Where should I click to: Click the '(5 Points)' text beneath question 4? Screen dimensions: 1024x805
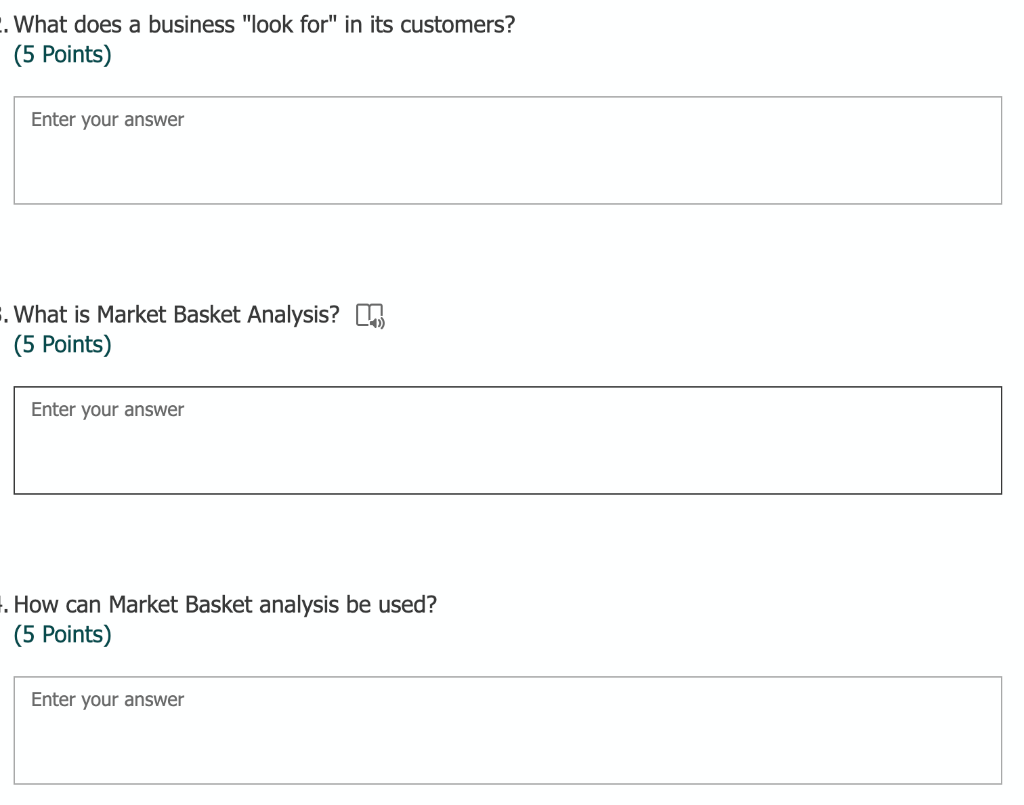point(63,634)
